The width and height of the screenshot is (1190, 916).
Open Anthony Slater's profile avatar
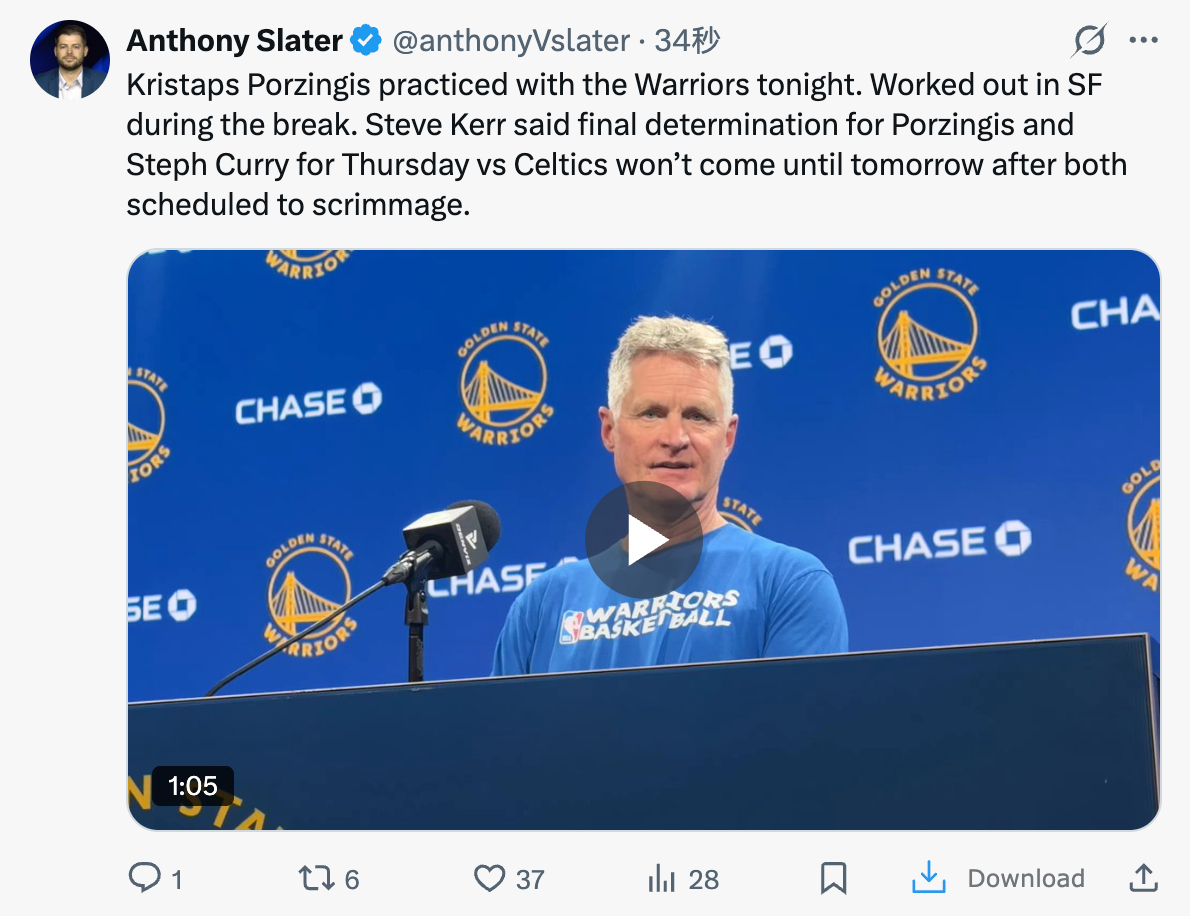(70, 59)
